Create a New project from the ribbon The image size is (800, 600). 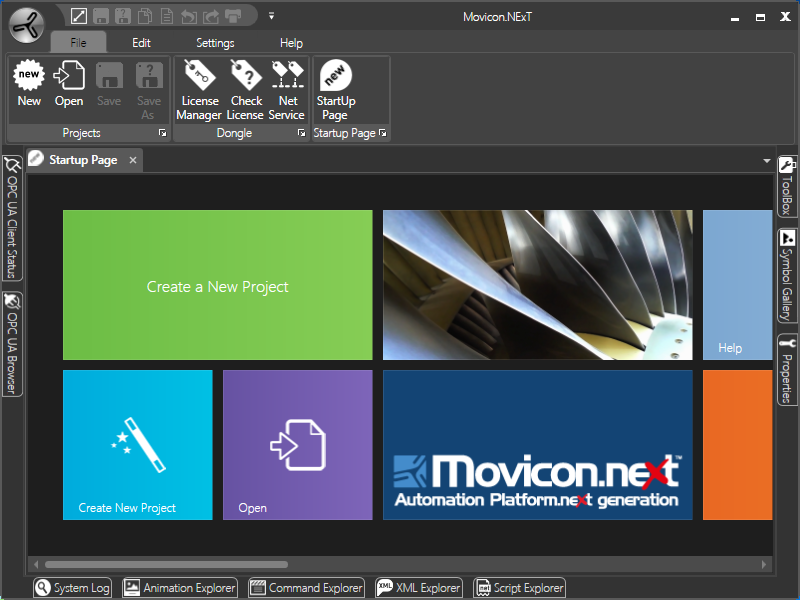(x=29, y=83)
